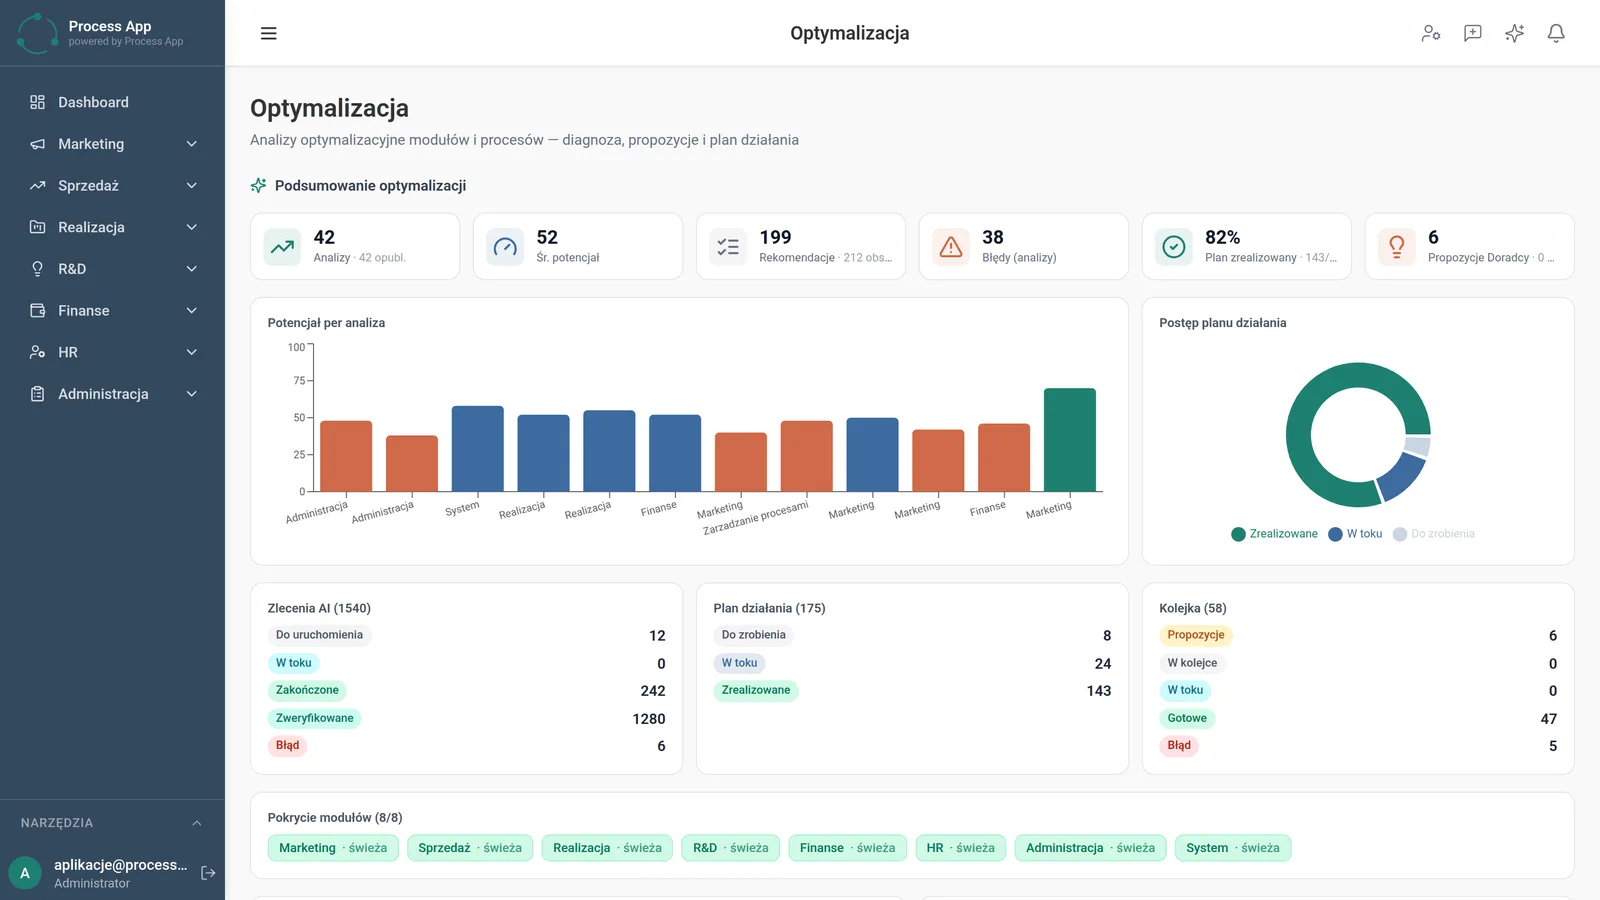Click the Sprzedaż trend icon

click(38, 186)
